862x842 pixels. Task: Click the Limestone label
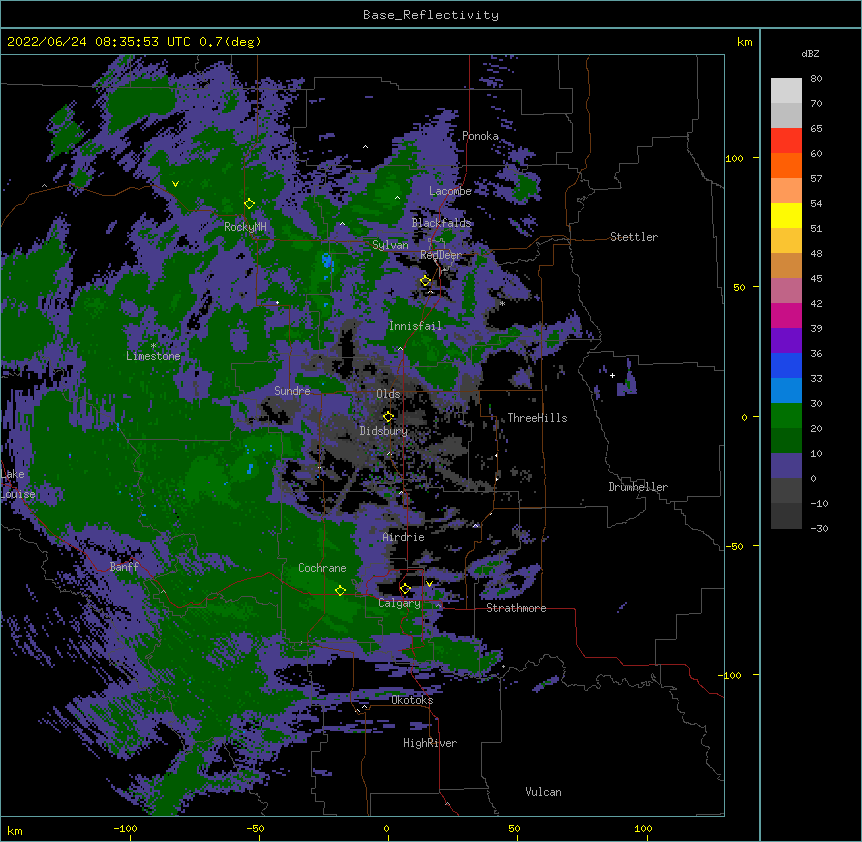(153, 356)
